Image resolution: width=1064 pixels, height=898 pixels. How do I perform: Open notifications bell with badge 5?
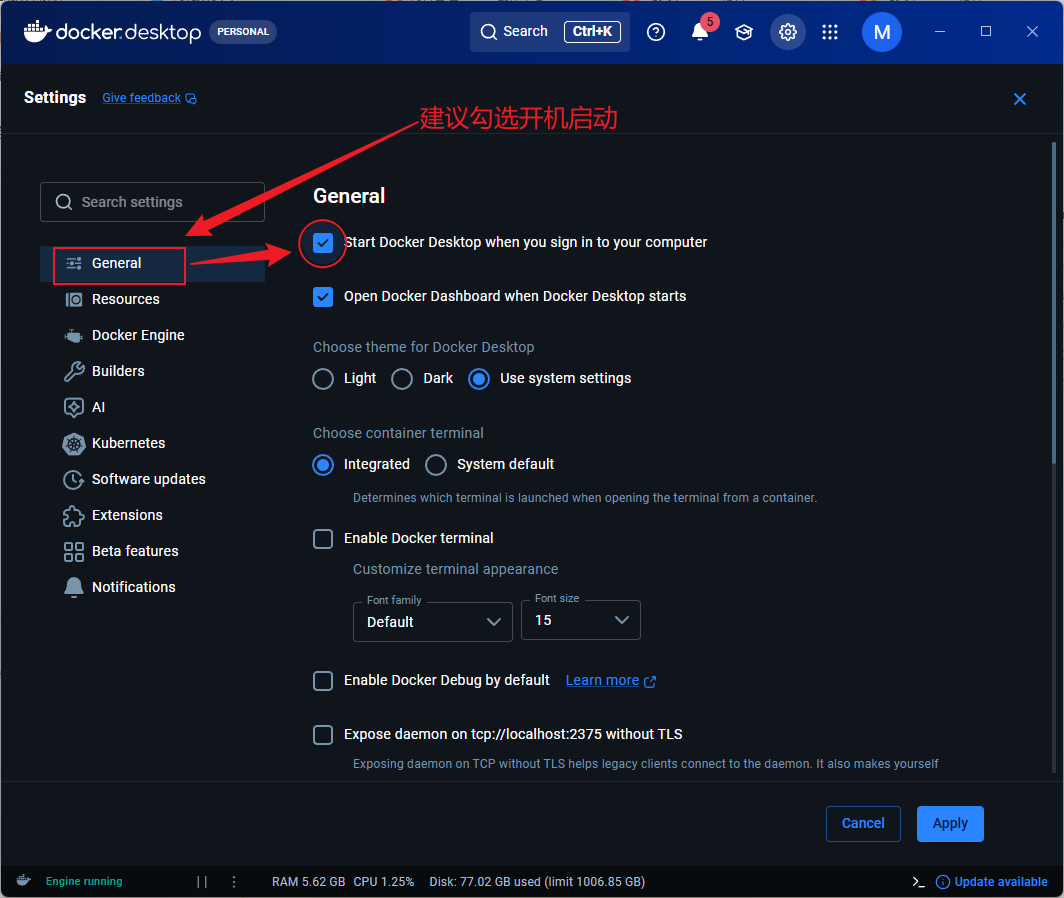[x=701, y=31]
